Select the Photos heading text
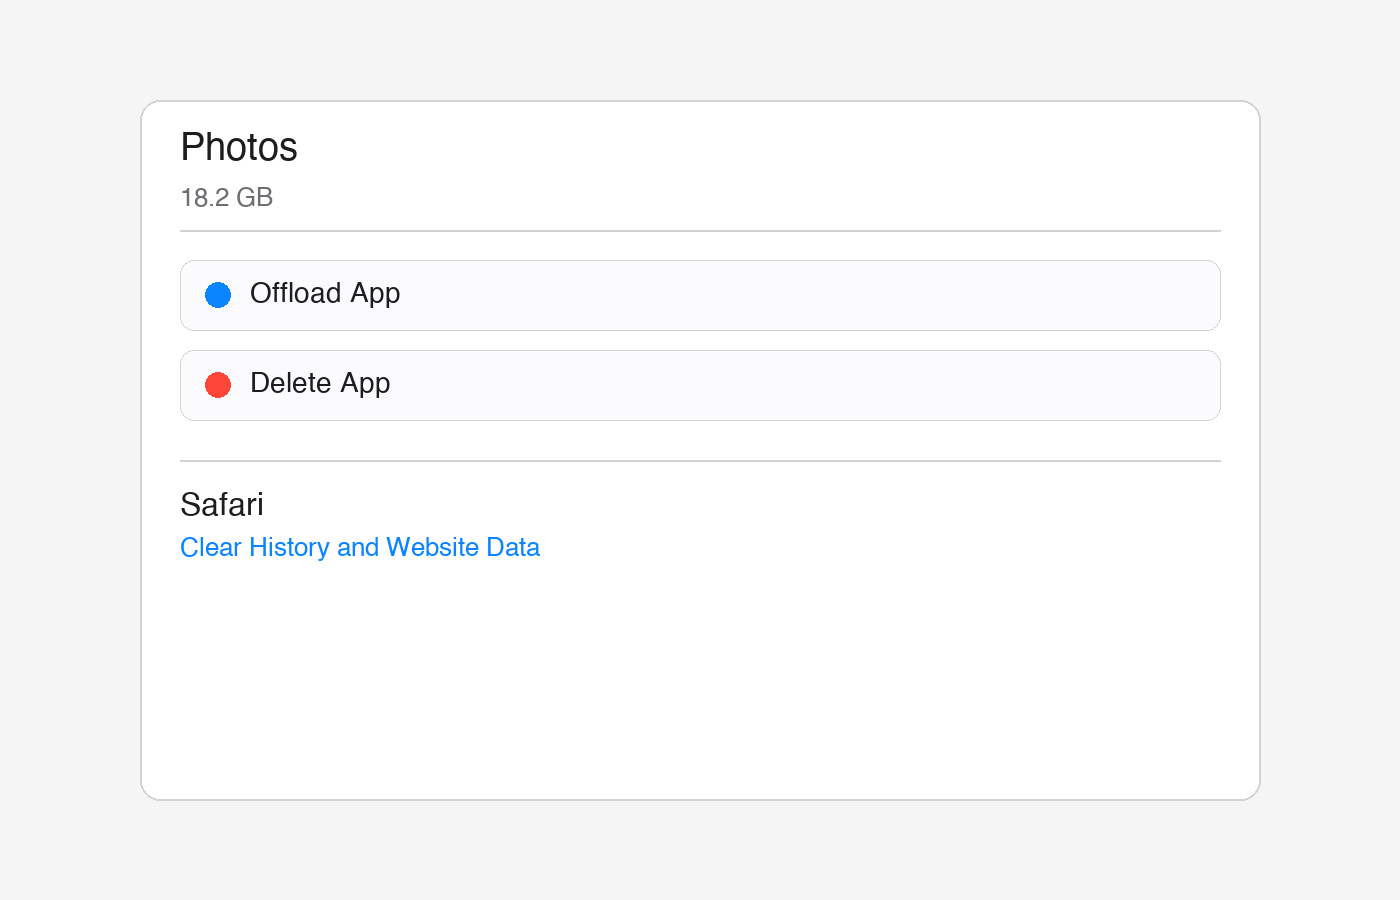The width and height of the screenshot is (1400, 900). tap(239, 147)
